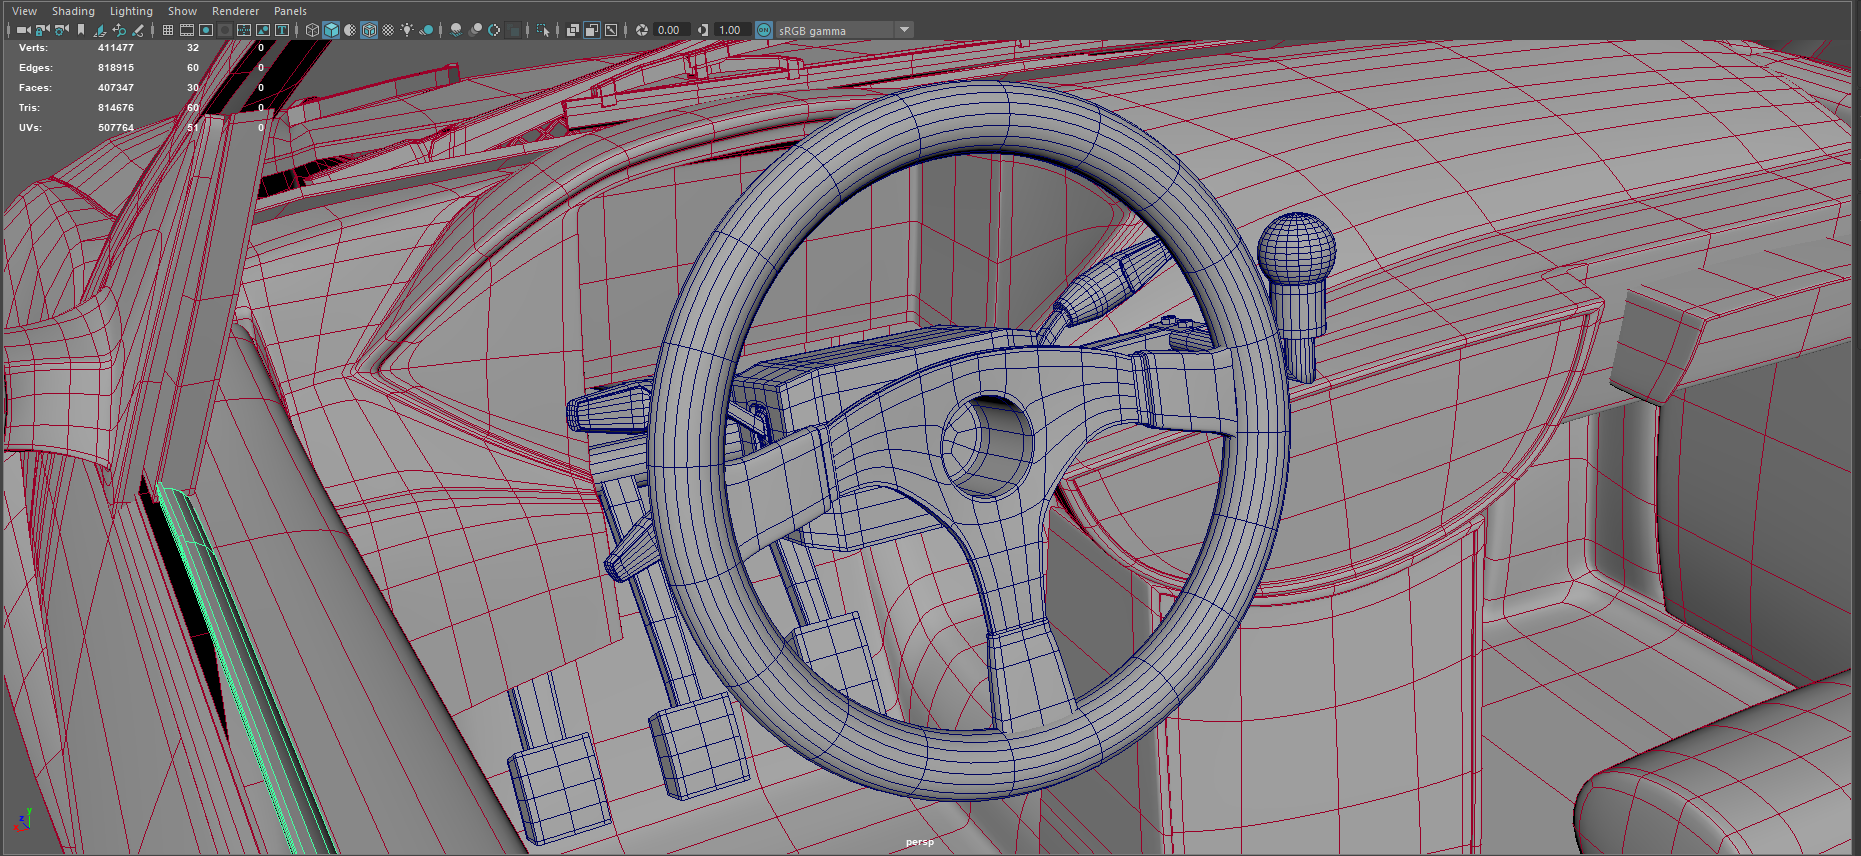
Task: Click the X-Ray Active Components icon
Action: coord(592,30)
